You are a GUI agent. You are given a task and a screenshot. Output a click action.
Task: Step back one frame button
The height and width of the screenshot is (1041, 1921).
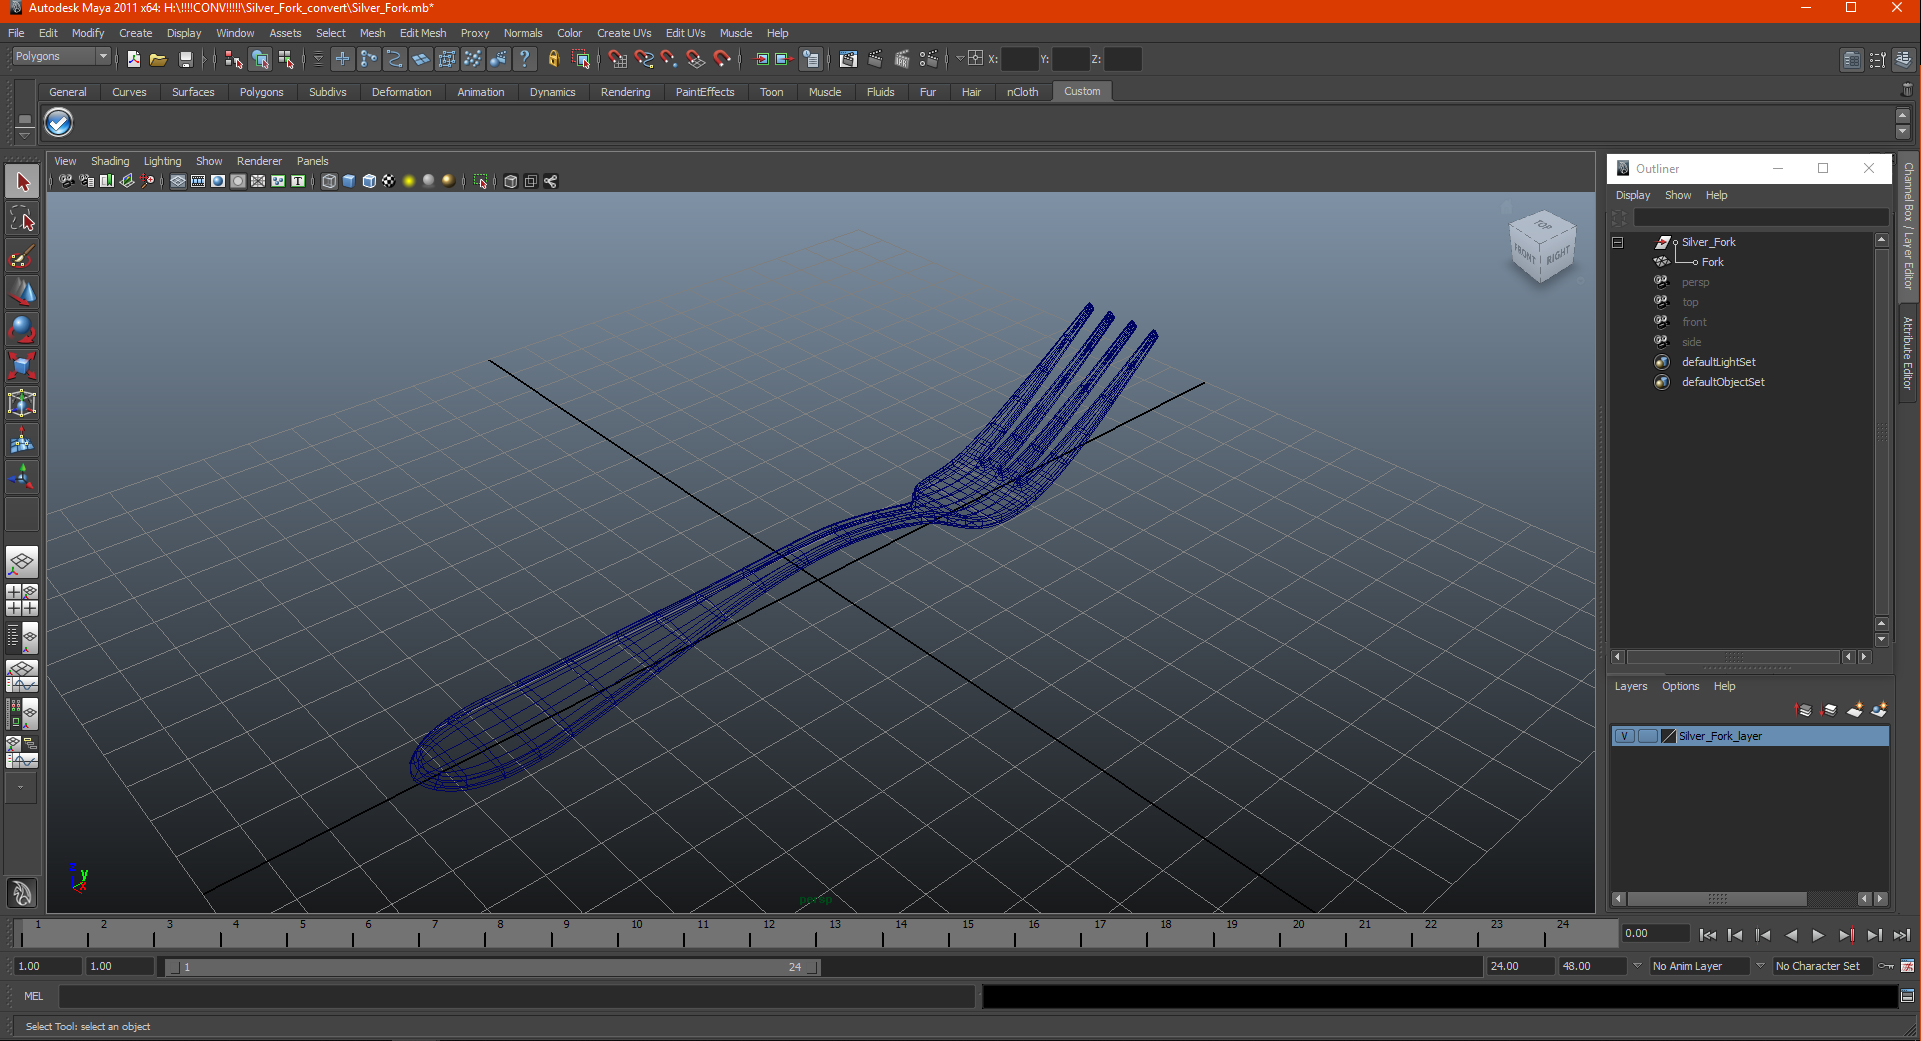(1735, 935)
